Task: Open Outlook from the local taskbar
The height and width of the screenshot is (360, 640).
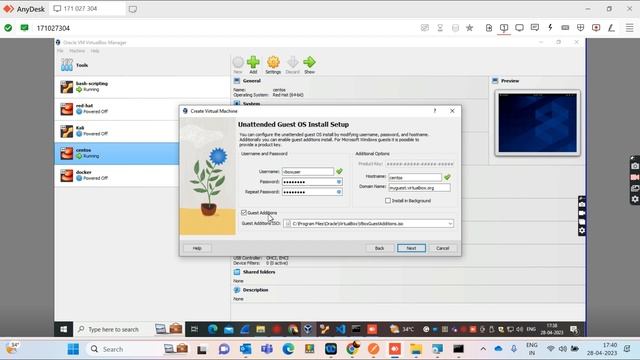Action: click(x=246, y=349)
